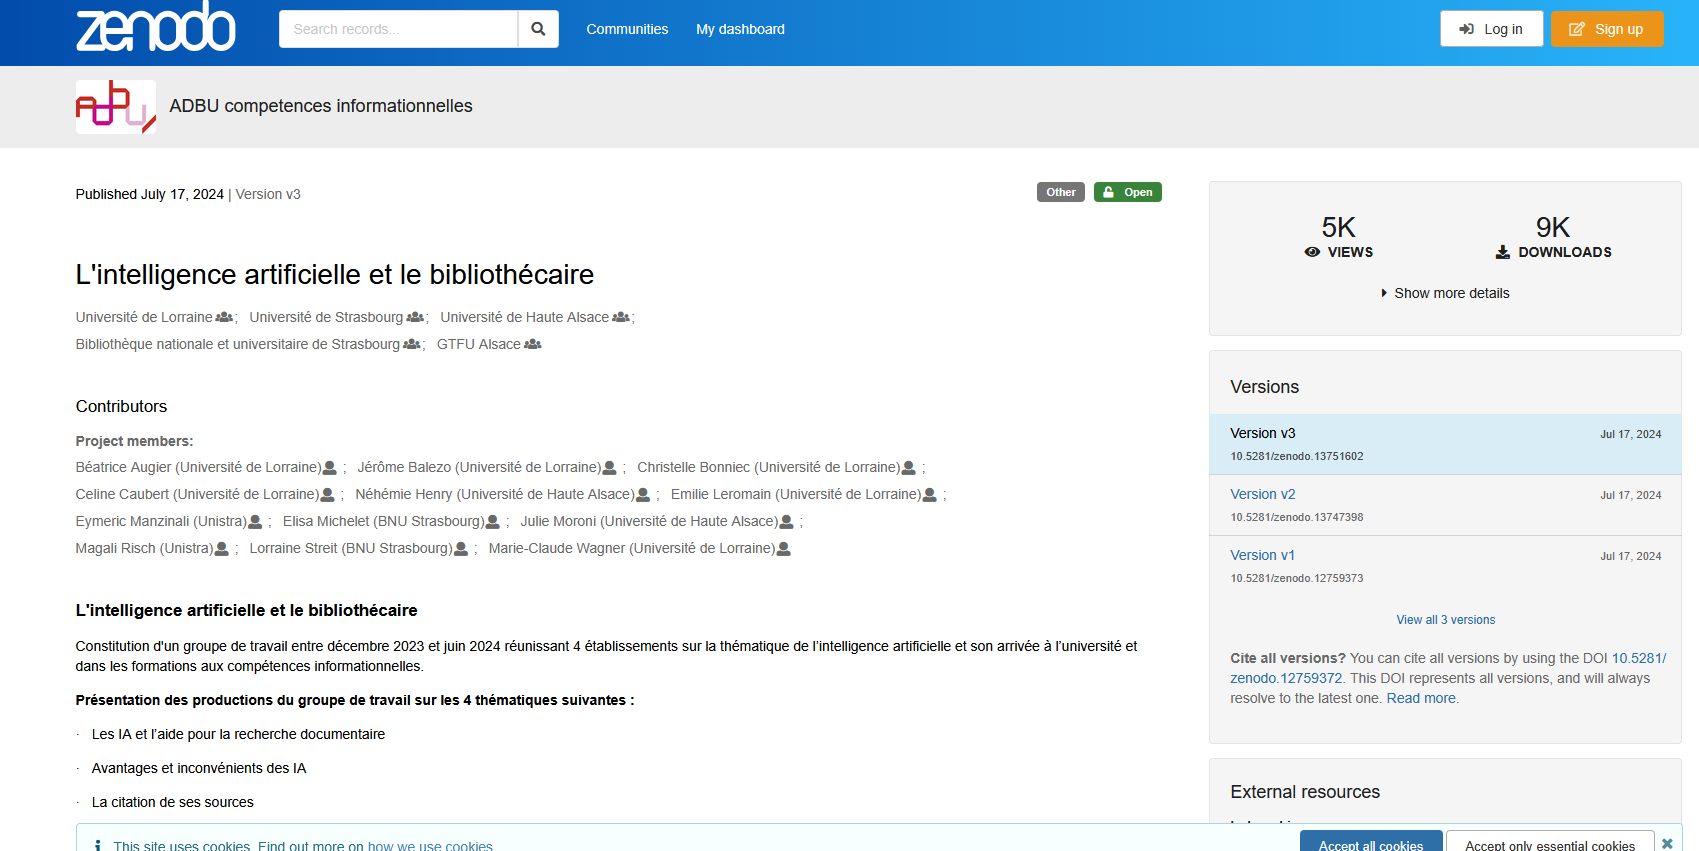Click the person icon beside Emilie Leromain
Image resolution: width=1699 pixels, height=851 pixels.
(930, 494)
